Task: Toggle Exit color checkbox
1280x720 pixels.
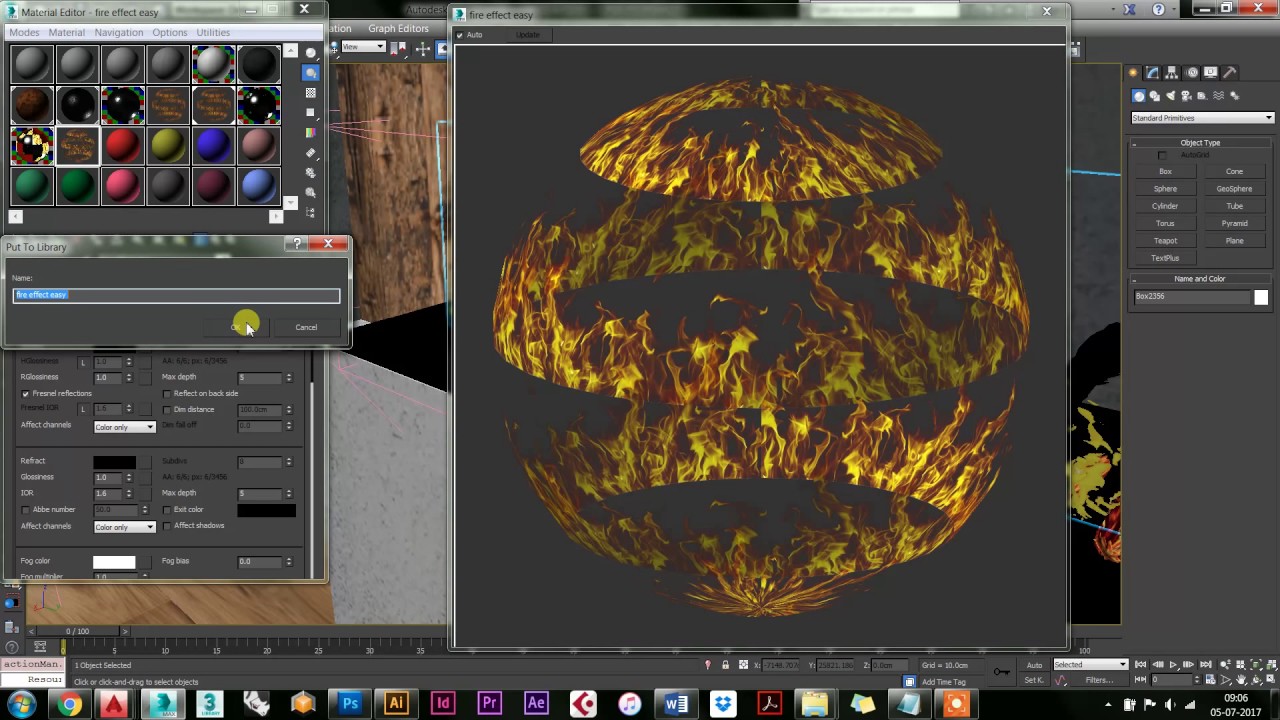Action: [x=167, y=510]
